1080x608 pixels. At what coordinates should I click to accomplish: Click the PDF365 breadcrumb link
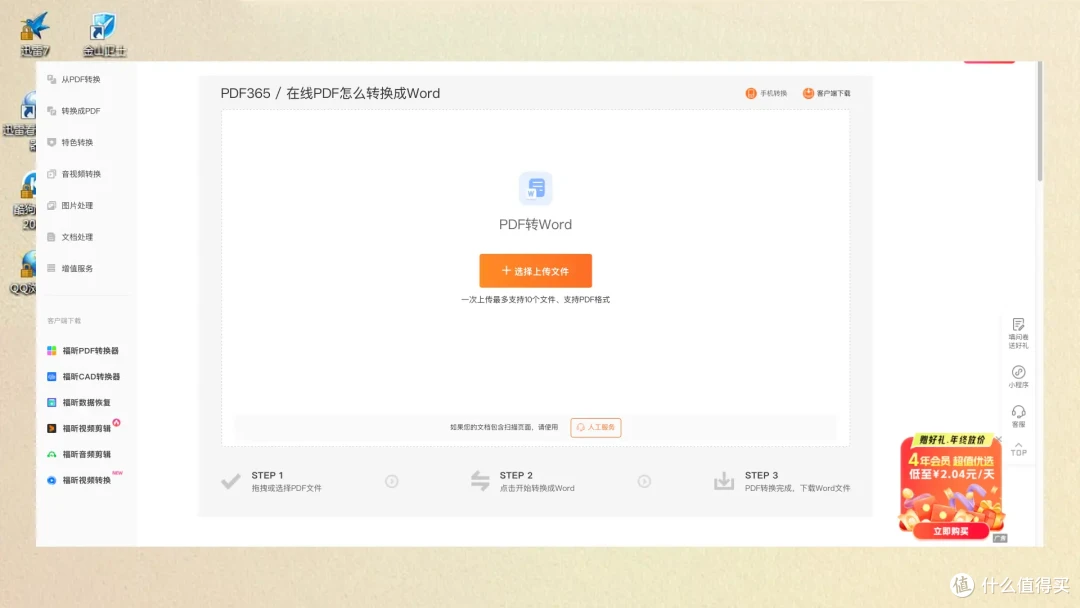tap(245, 94)
